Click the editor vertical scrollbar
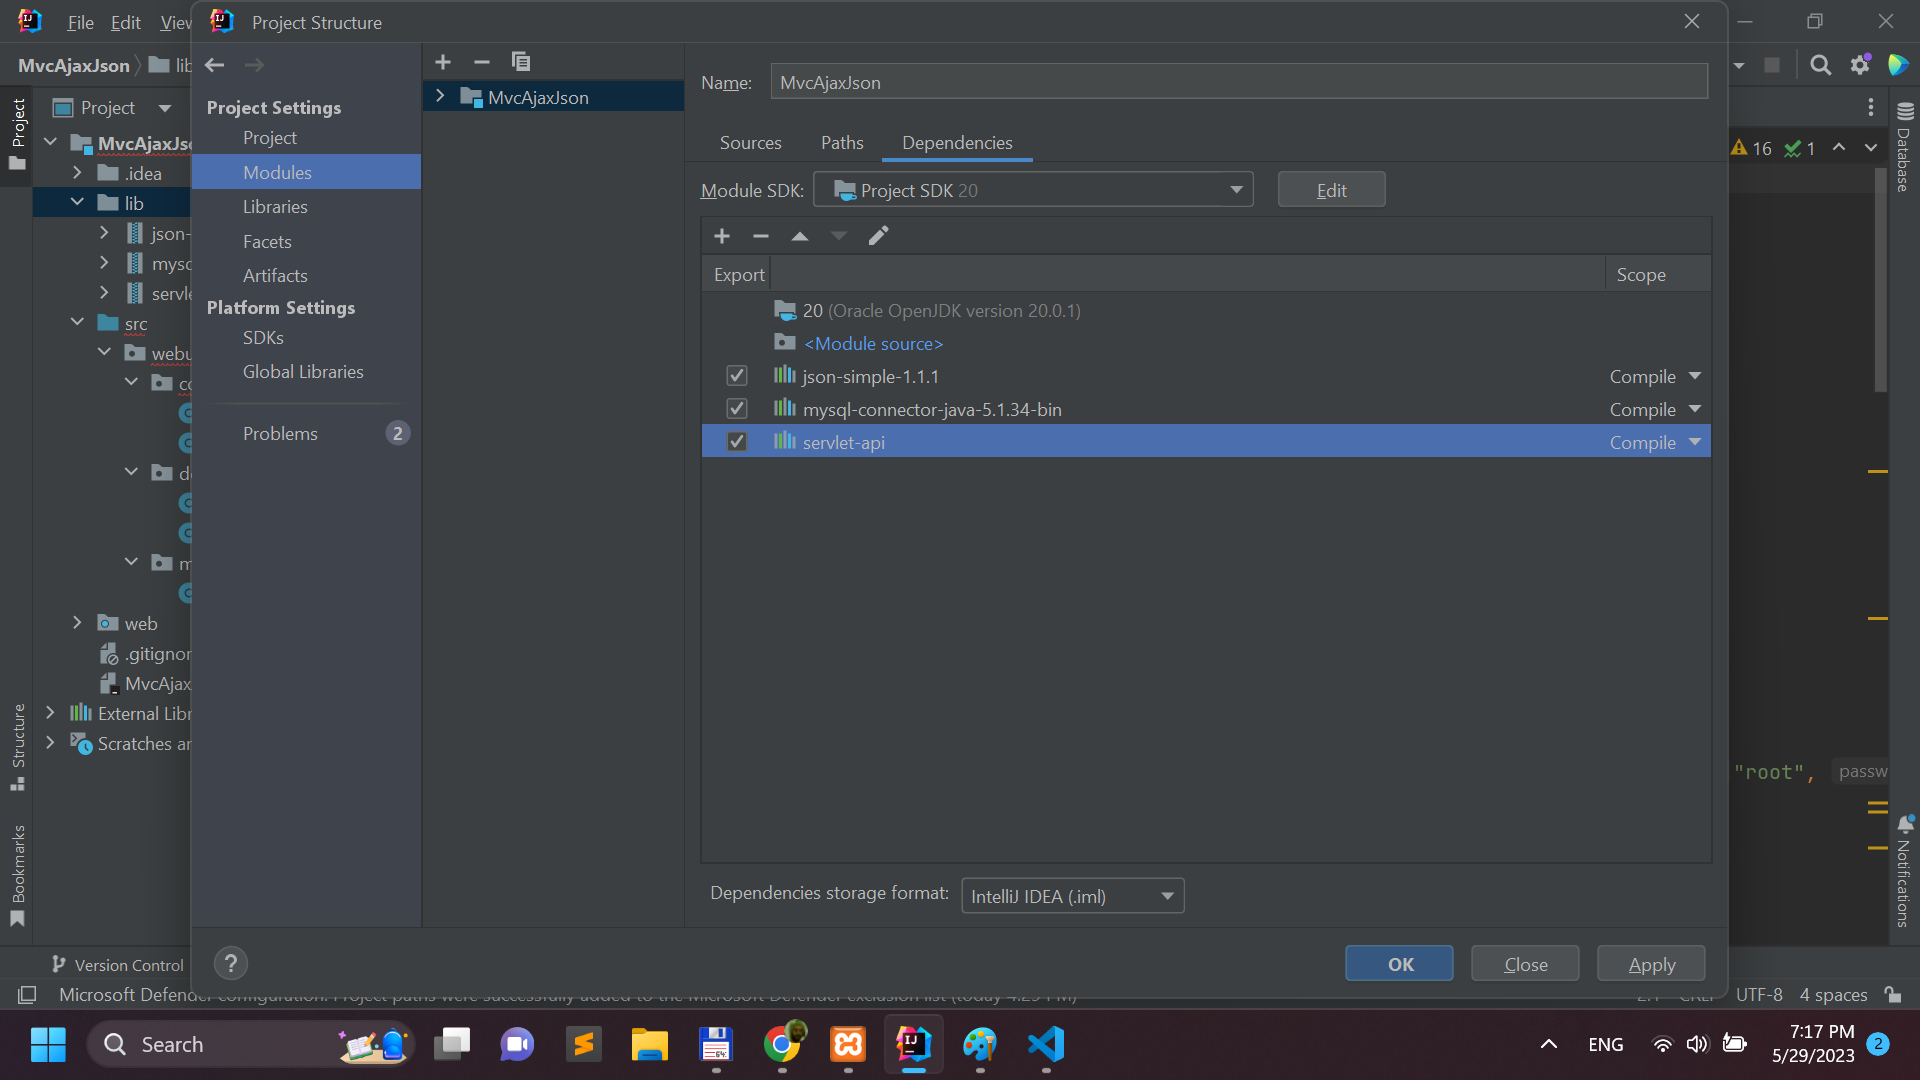This screenshot has height=1080, width=1920. pos(1880,280)
